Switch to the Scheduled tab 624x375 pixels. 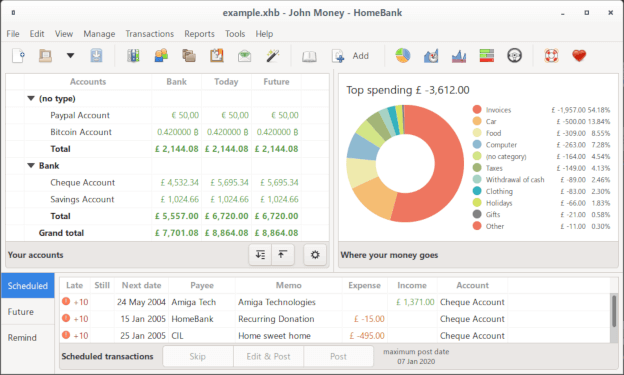pos(28,285)
